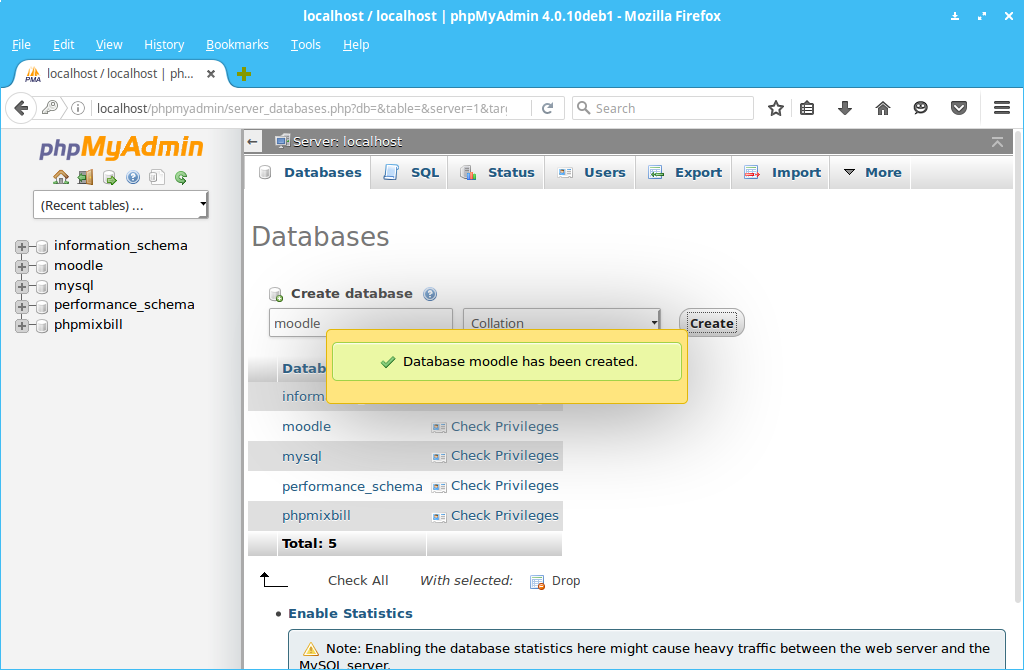Open the Query window icon in sidebar
Image resolution: width=1024 pixels, height=670 pixels.
pos(110,178)
